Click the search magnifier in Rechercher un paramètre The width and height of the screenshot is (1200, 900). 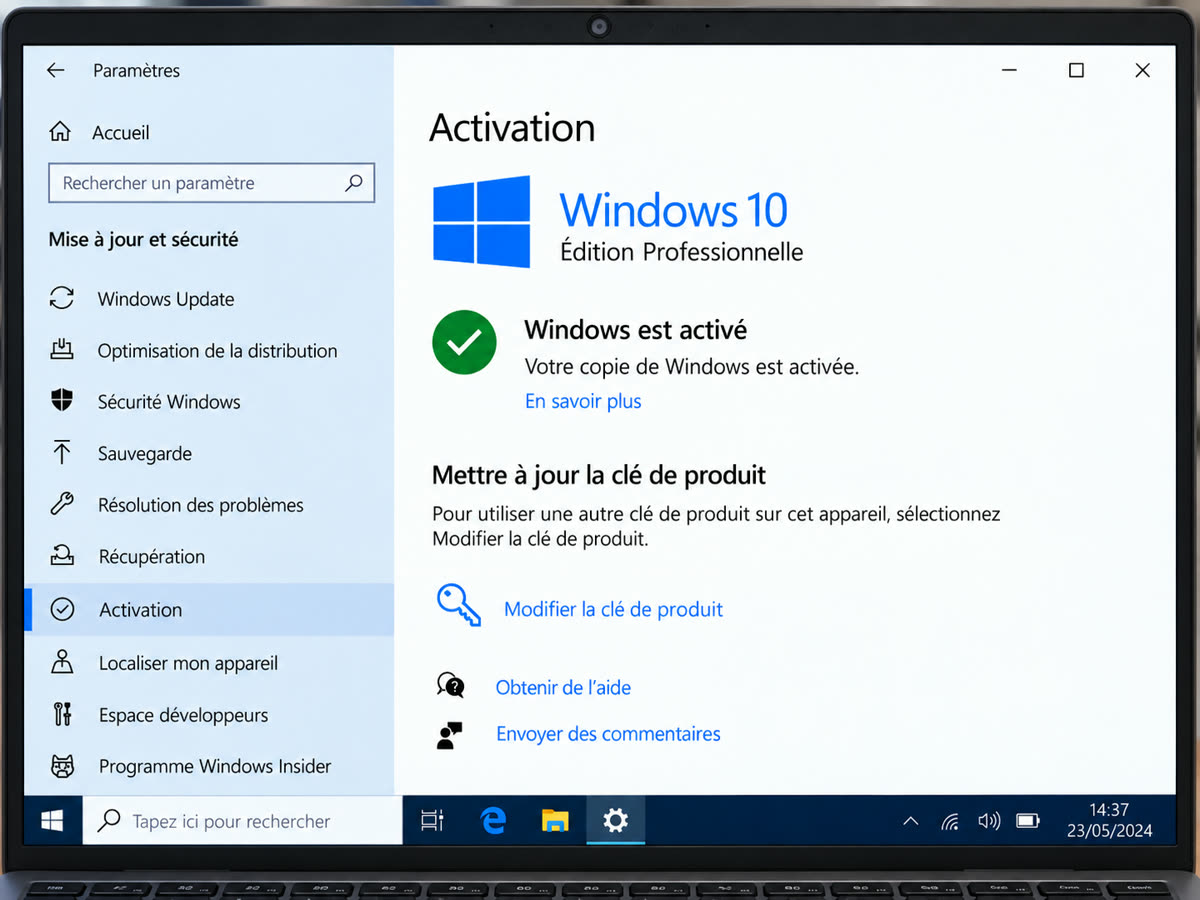coord(354,183)
